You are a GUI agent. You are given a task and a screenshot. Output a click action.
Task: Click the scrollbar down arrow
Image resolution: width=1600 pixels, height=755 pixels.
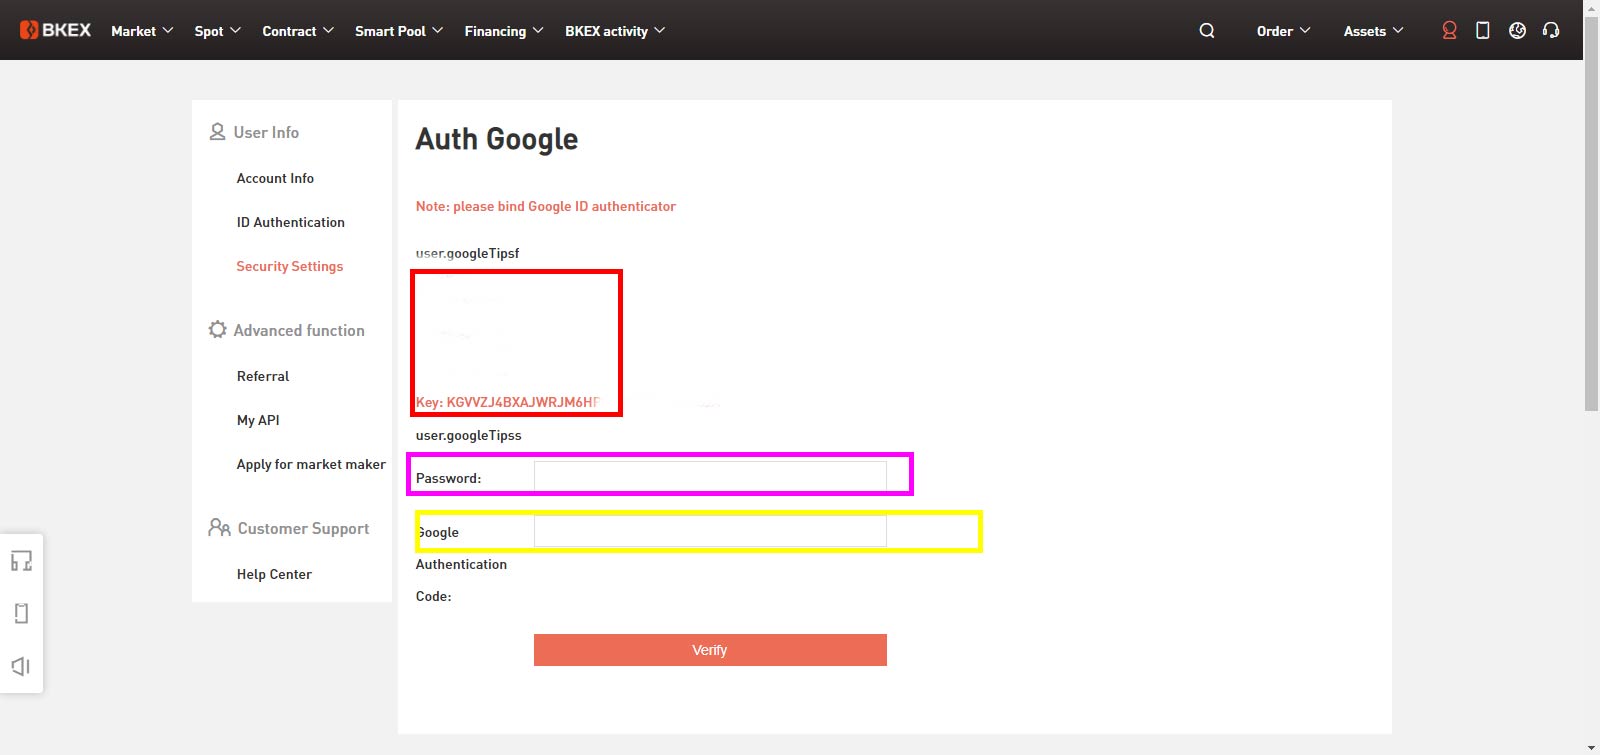[x=1591, y=748]
